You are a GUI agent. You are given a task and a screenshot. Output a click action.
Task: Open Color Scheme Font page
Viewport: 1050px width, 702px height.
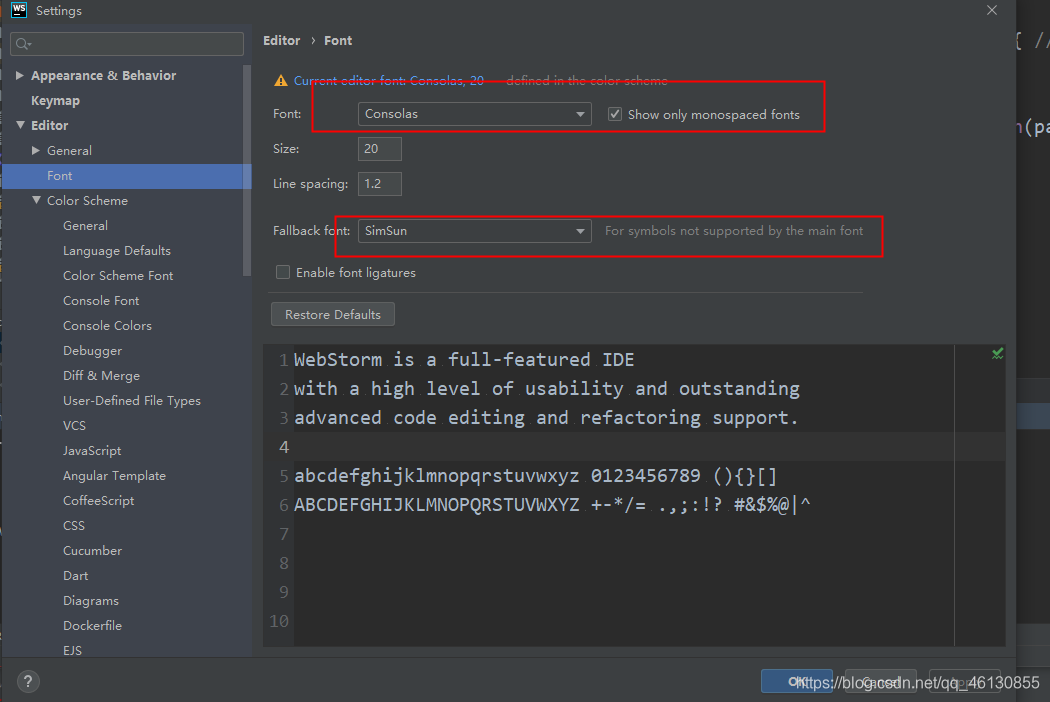click(x=118, y=275)
